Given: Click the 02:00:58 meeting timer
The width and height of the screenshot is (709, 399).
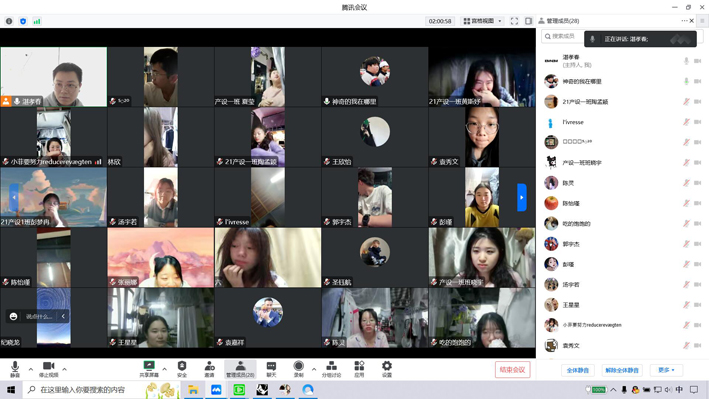Looking at the screenshot, I should [440, 21].
